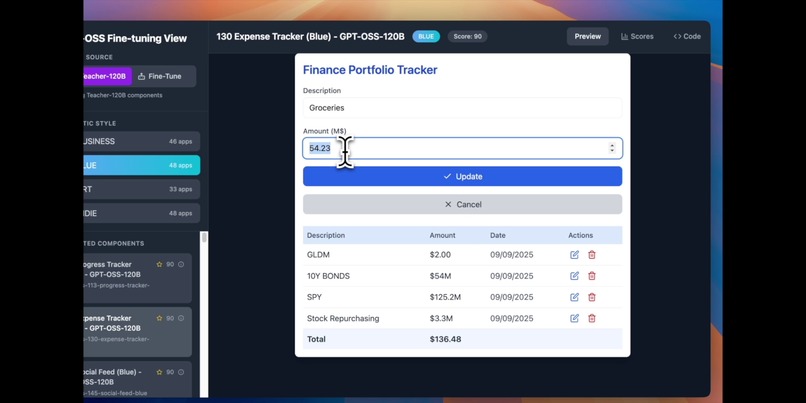Delete the 10Y BONDS entry

point(592,276)
